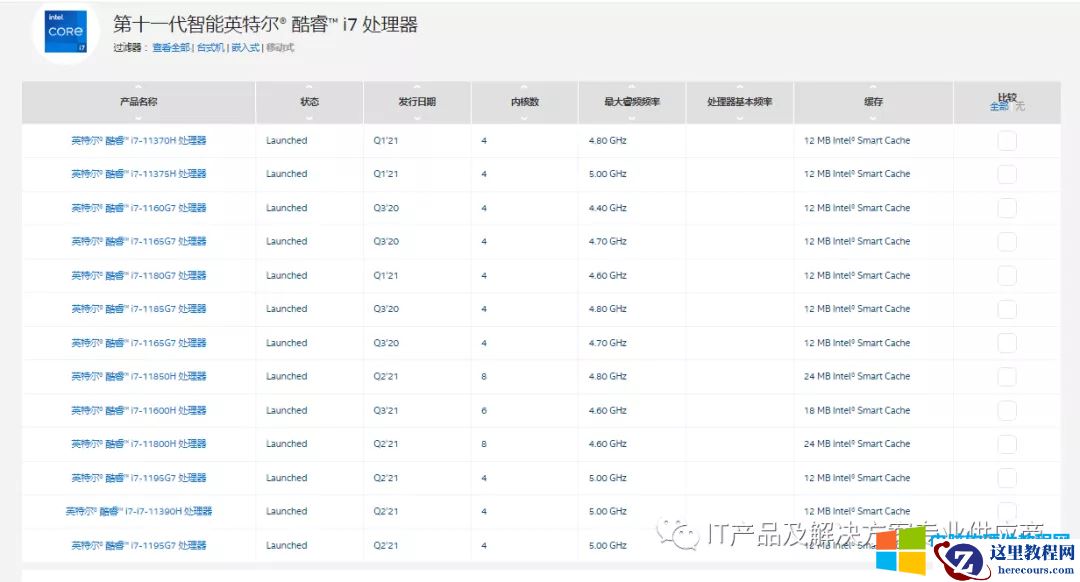Open the i7-11370H processor link

pos(138,141)
